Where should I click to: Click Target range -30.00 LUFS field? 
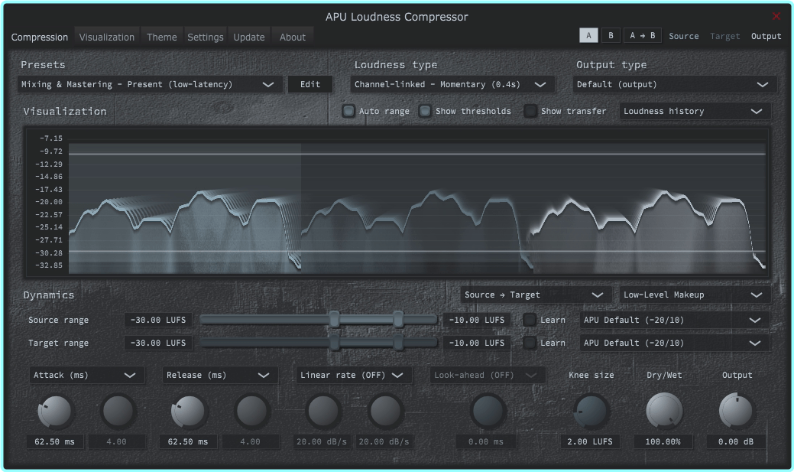158,343
